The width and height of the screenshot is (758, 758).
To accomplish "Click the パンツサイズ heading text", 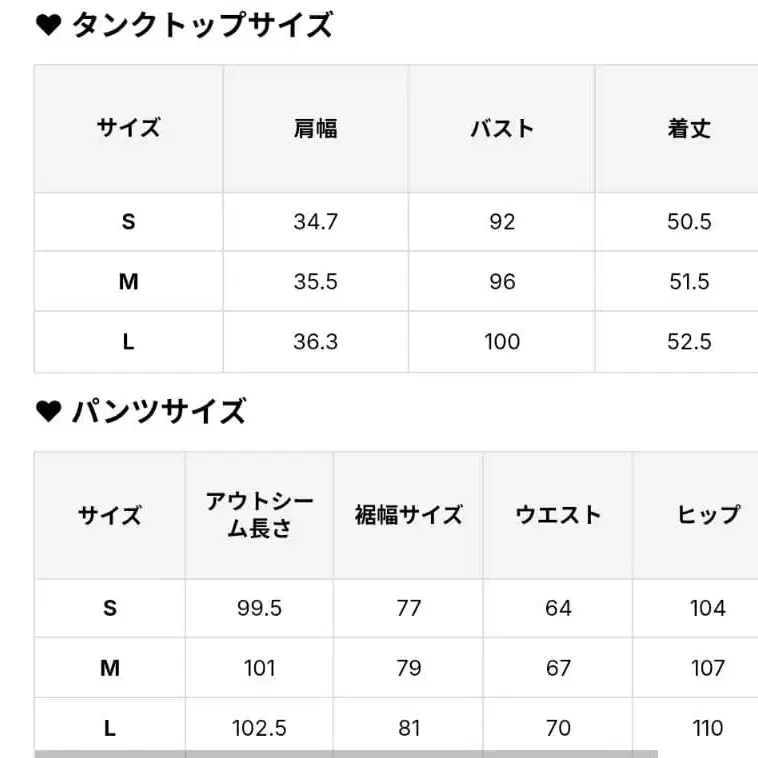I will (x=159, y=412).
